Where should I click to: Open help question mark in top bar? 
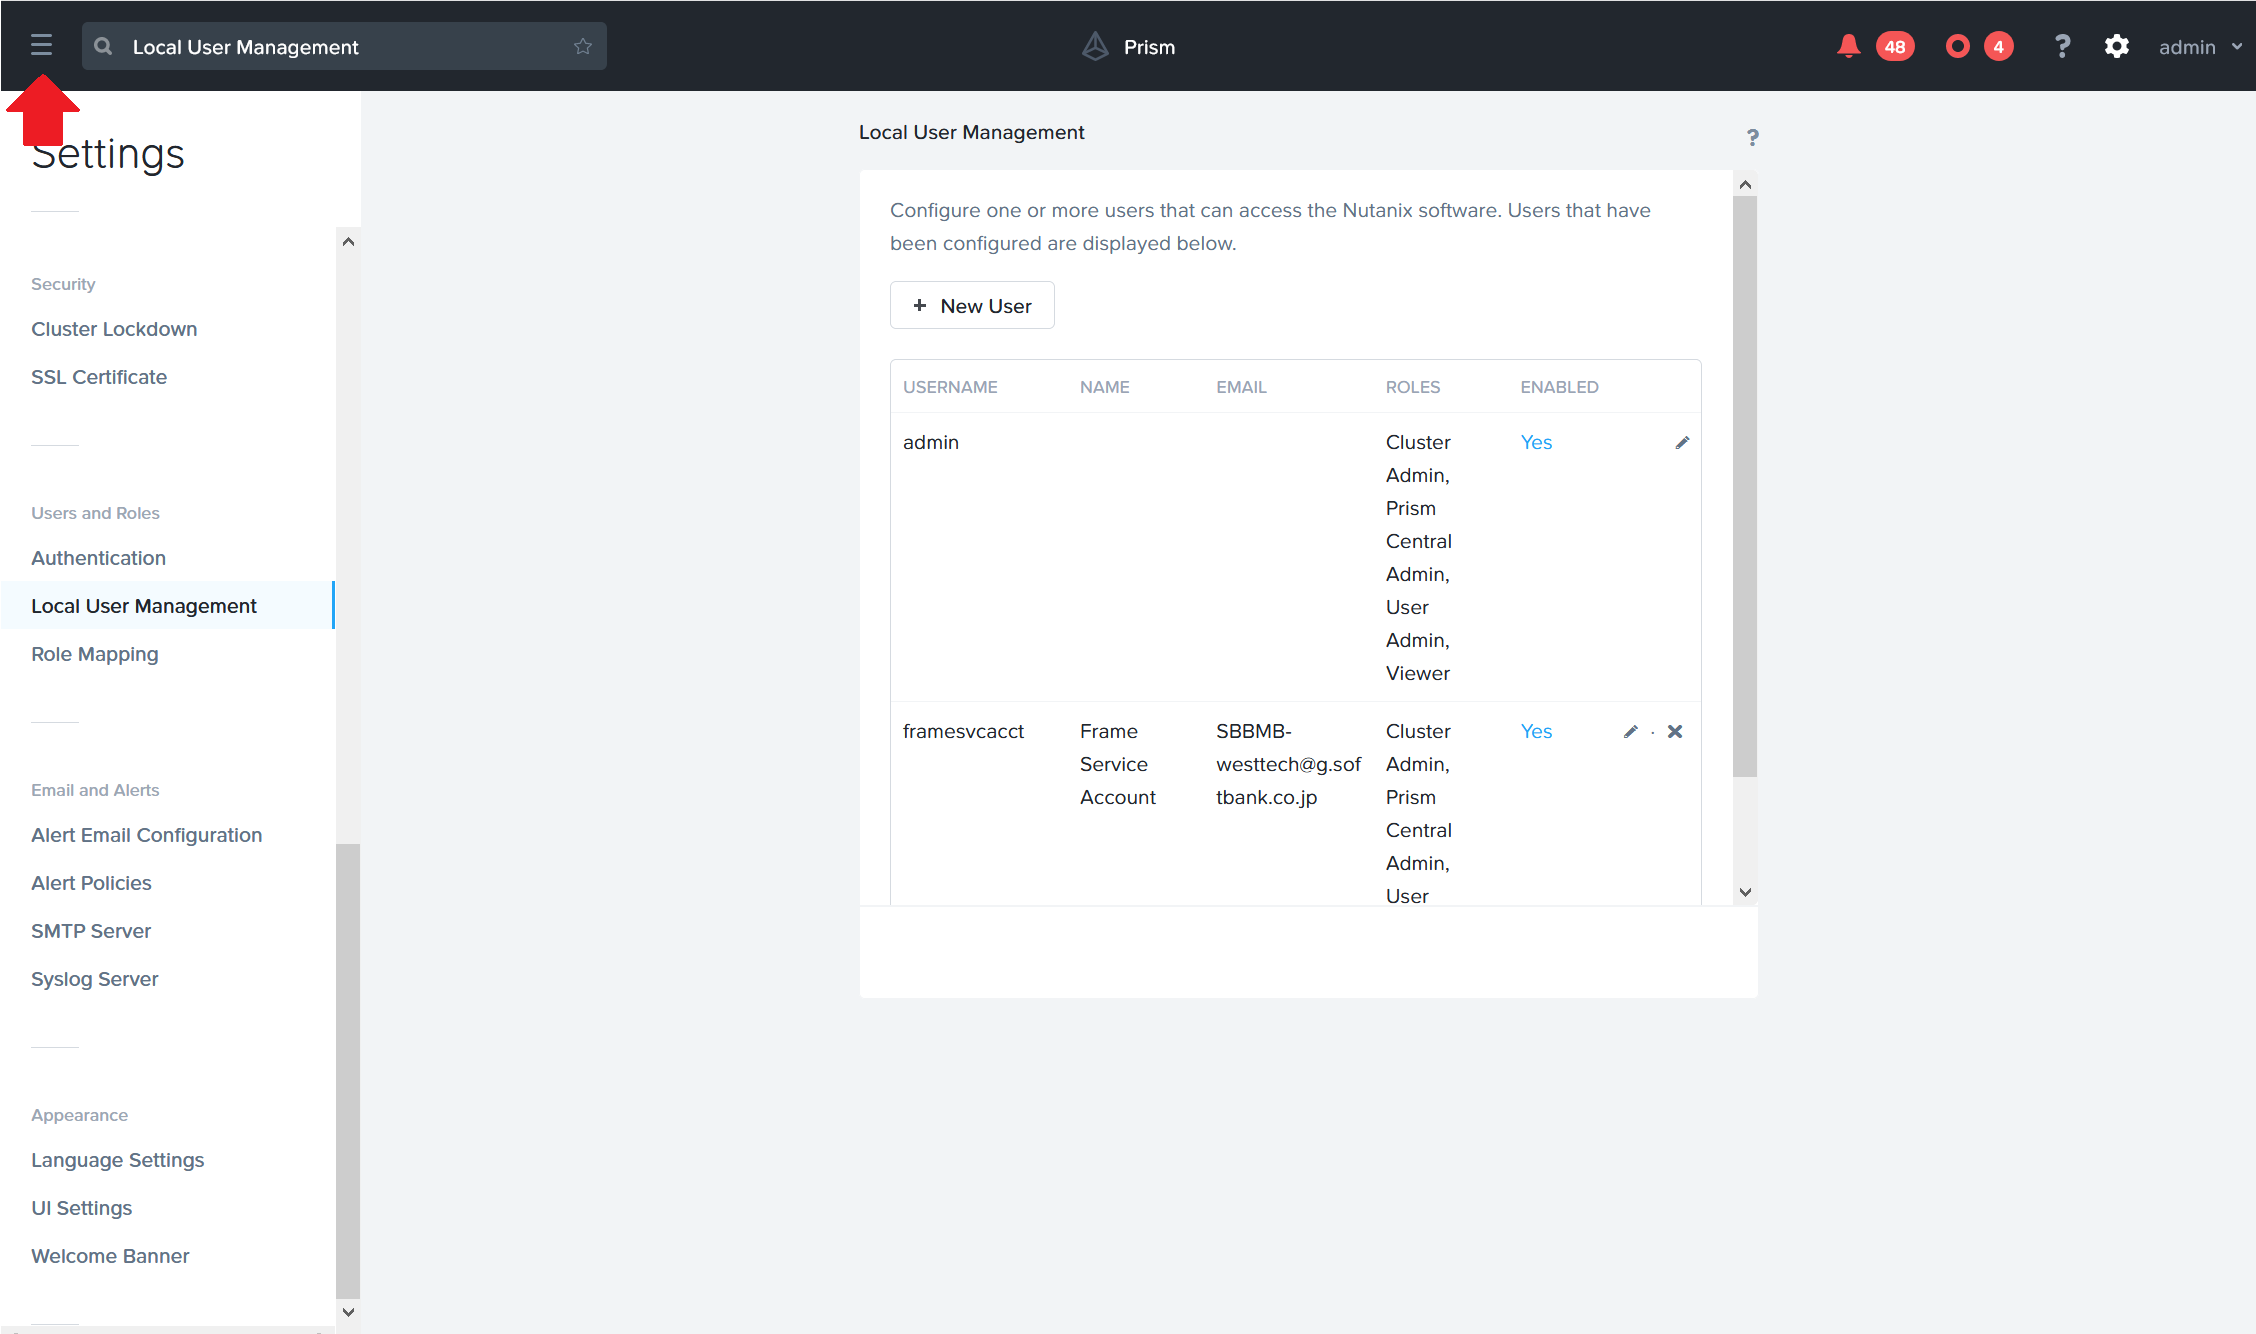[x=2062, y=46]
